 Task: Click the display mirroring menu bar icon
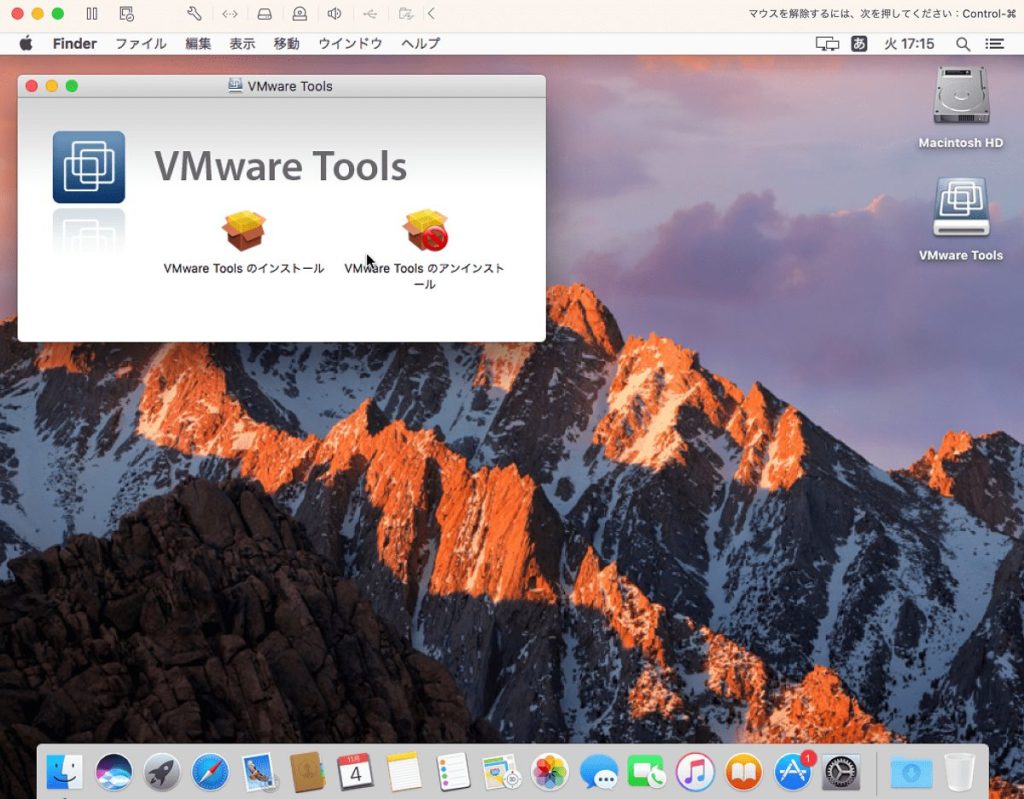827,44
